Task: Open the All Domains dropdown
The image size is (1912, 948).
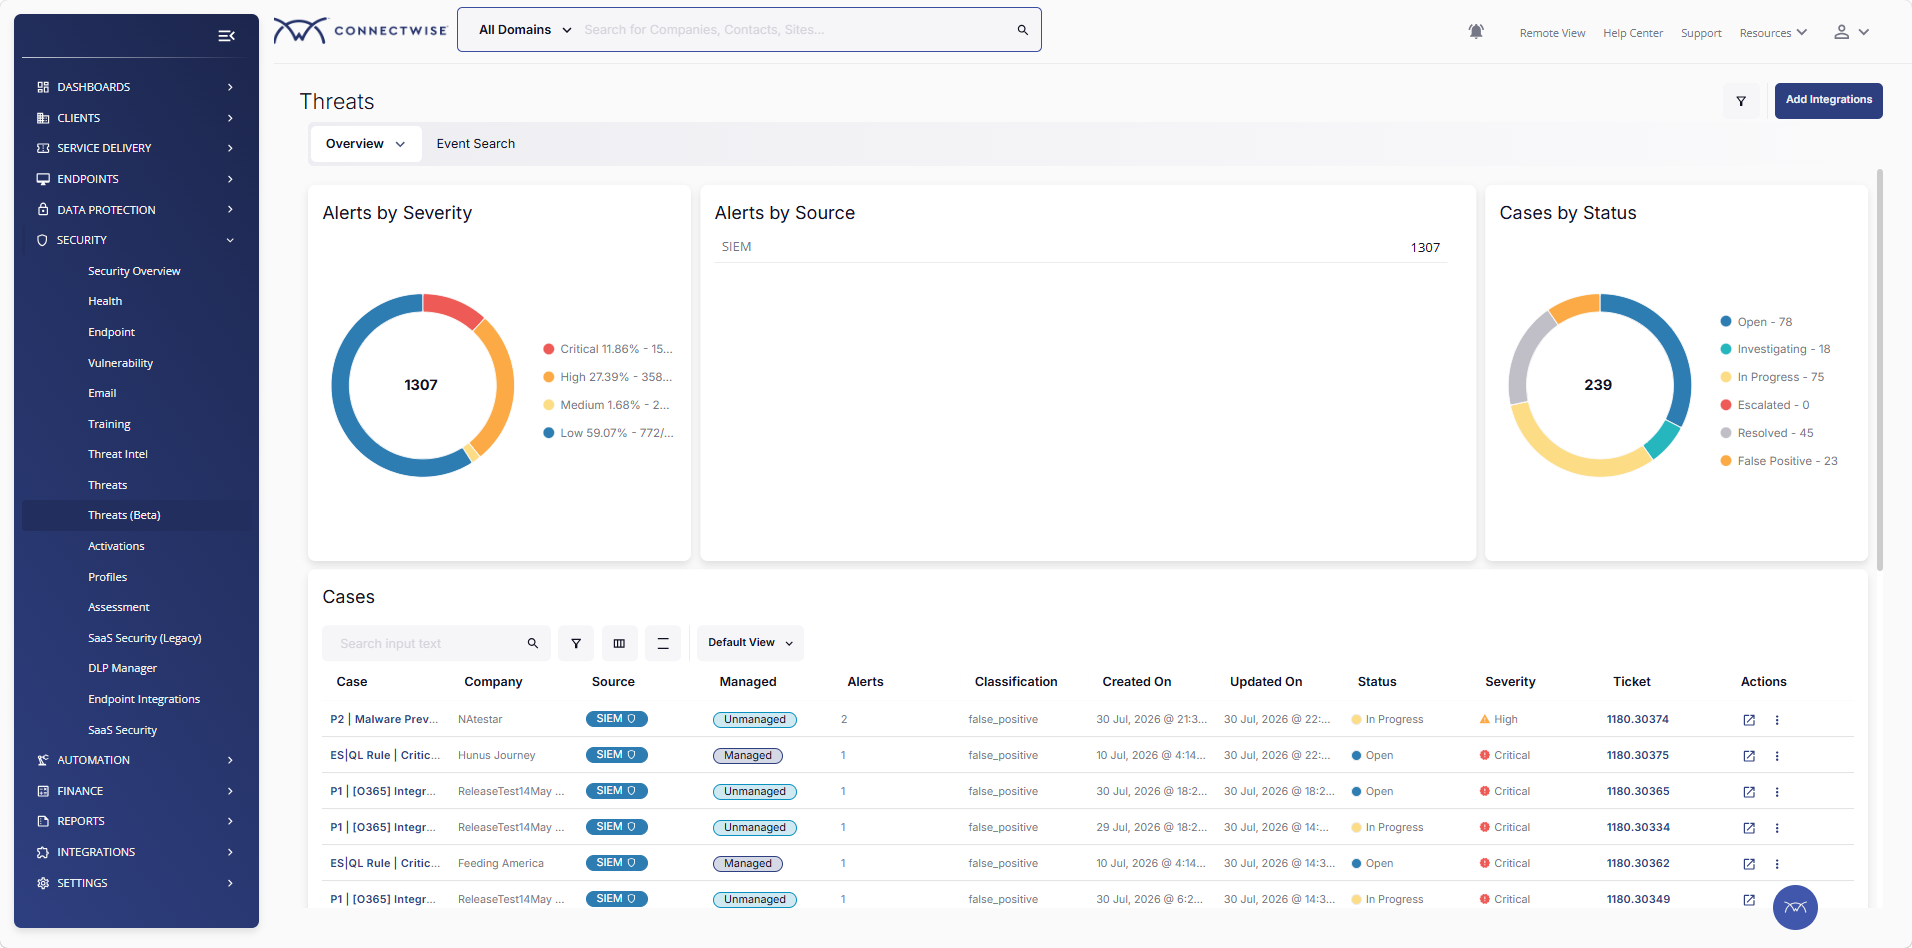Action: [525, 30]
